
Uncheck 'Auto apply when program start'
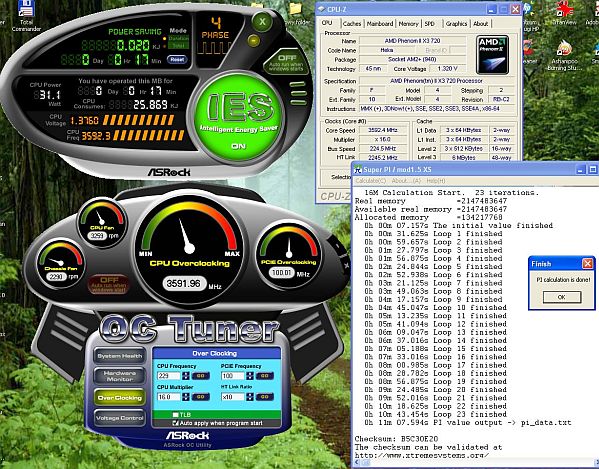tap(175, 423)
